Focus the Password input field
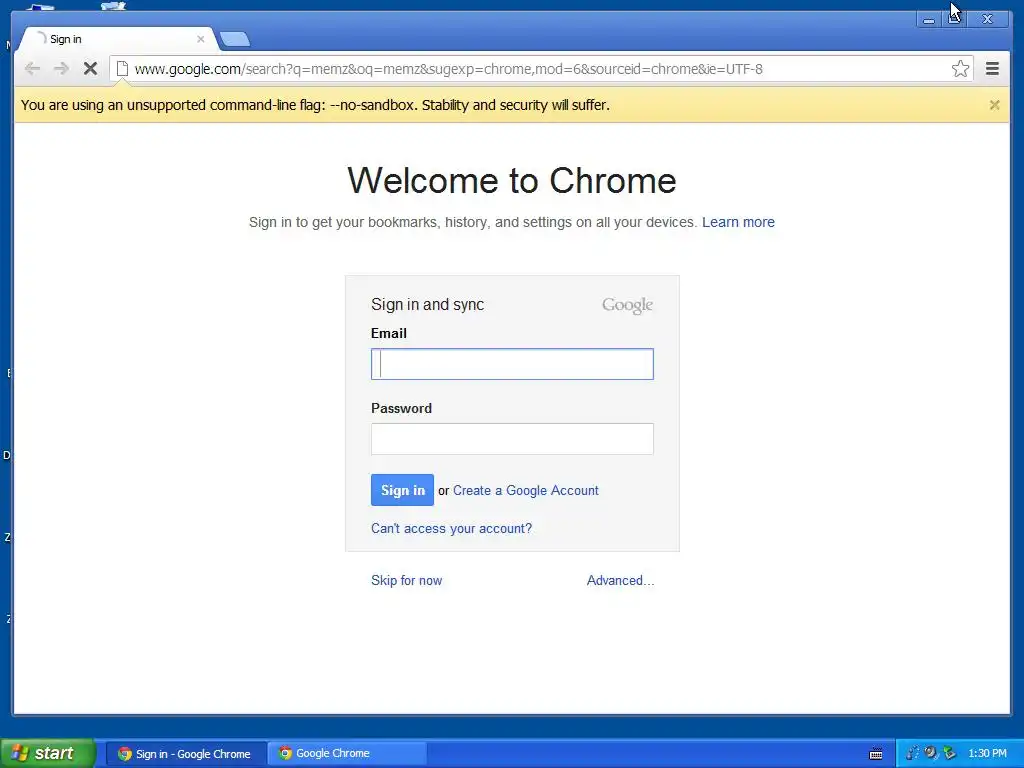1024x768 pixels. [x=512, y=439]
